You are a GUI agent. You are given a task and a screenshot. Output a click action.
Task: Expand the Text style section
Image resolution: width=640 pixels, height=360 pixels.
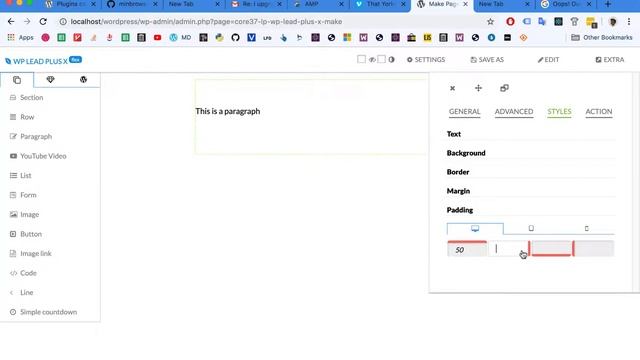tap(453, 134)
